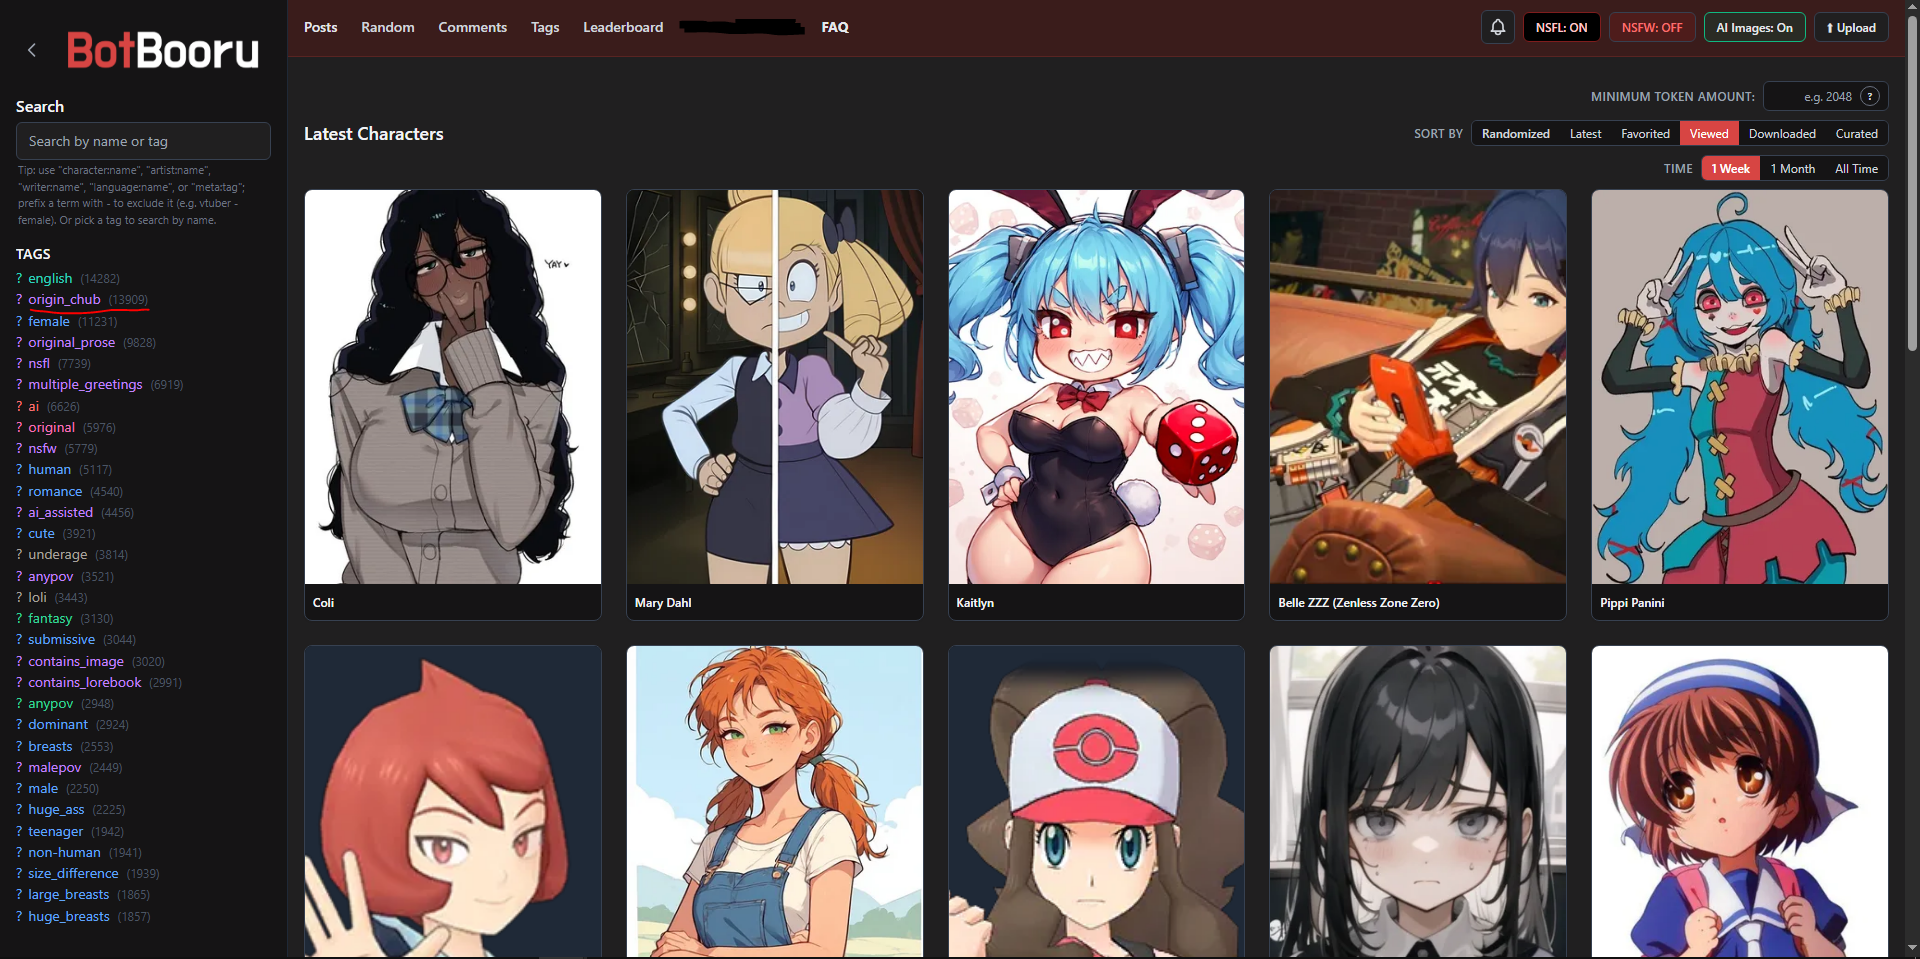Filter by the original_prose tag

[x=71, y=342]
